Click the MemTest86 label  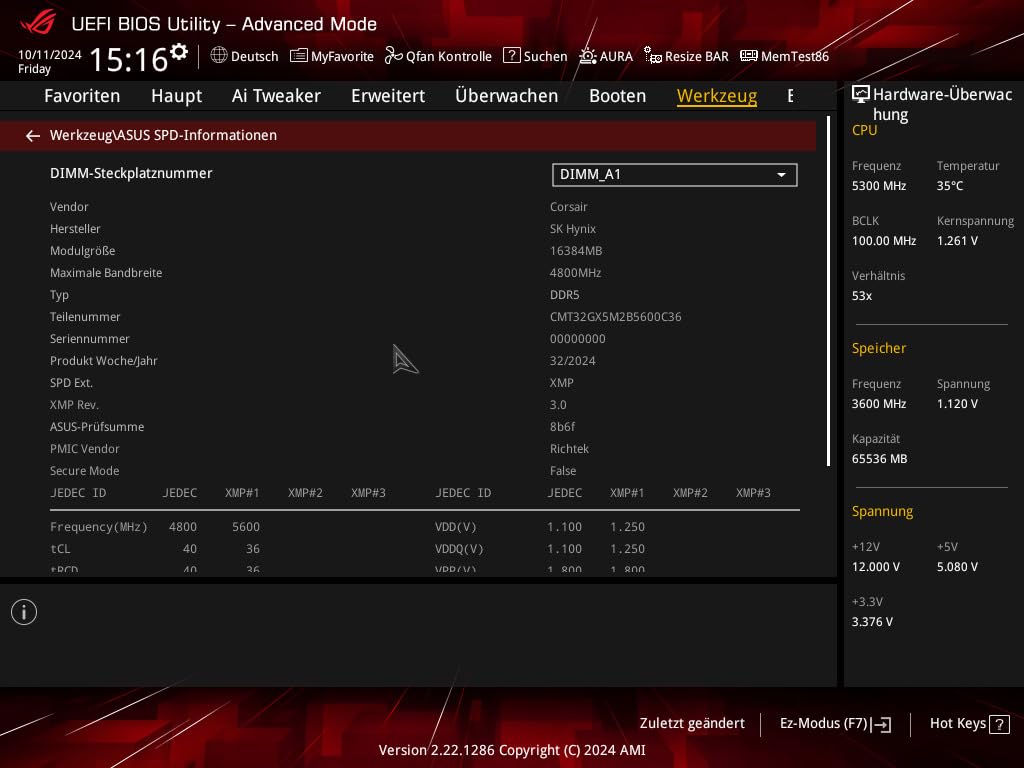click(x=795, y=56)
